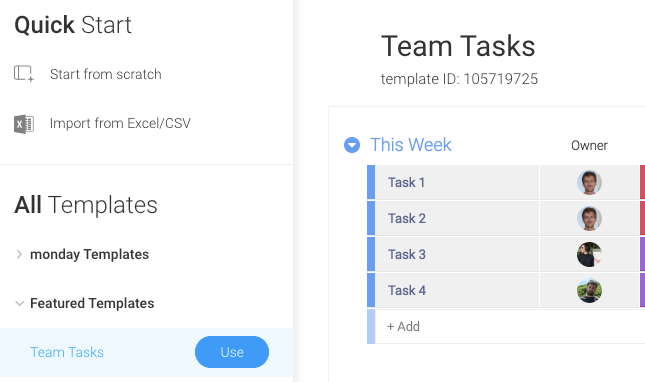The height and width of the screenshot is (382, 645).
Task: Expand monday Templates chevron
Action: [x=19, y=255]
